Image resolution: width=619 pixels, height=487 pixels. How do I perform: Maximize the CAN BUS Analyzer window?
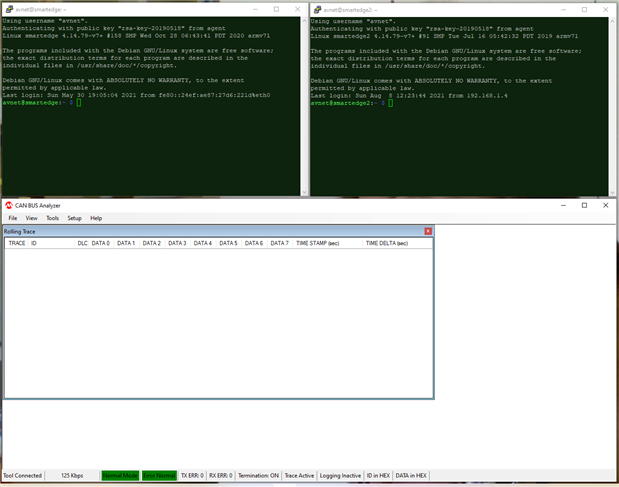584,205
